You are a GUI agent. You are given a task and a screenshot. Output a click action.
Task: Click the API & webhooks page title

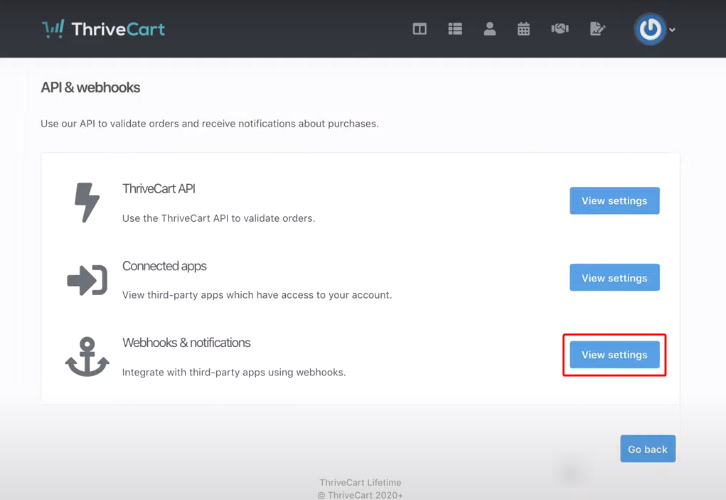tap(90, 88)
